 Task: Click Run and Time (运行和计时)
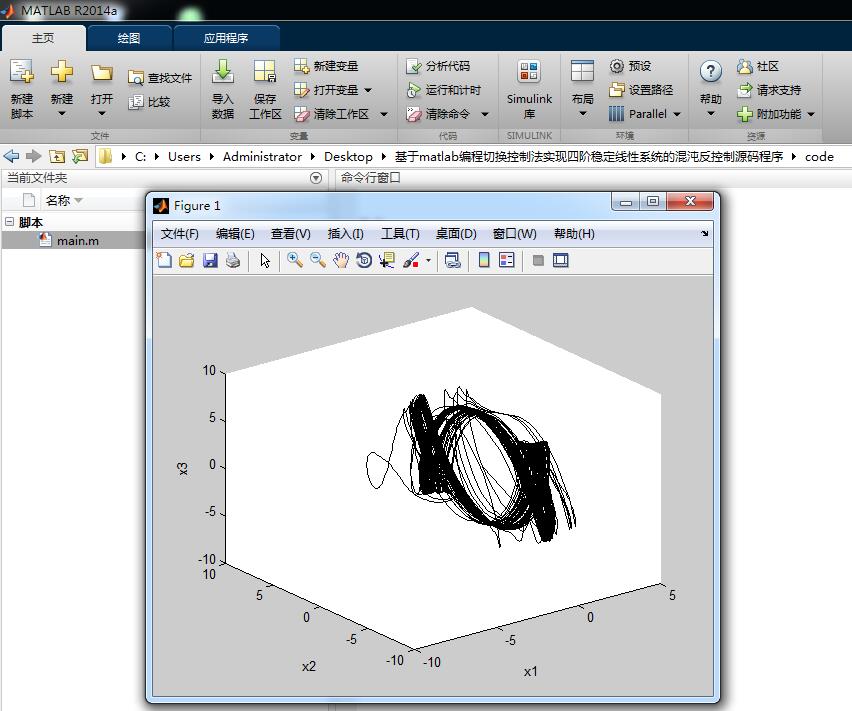(x=443, y=90)
